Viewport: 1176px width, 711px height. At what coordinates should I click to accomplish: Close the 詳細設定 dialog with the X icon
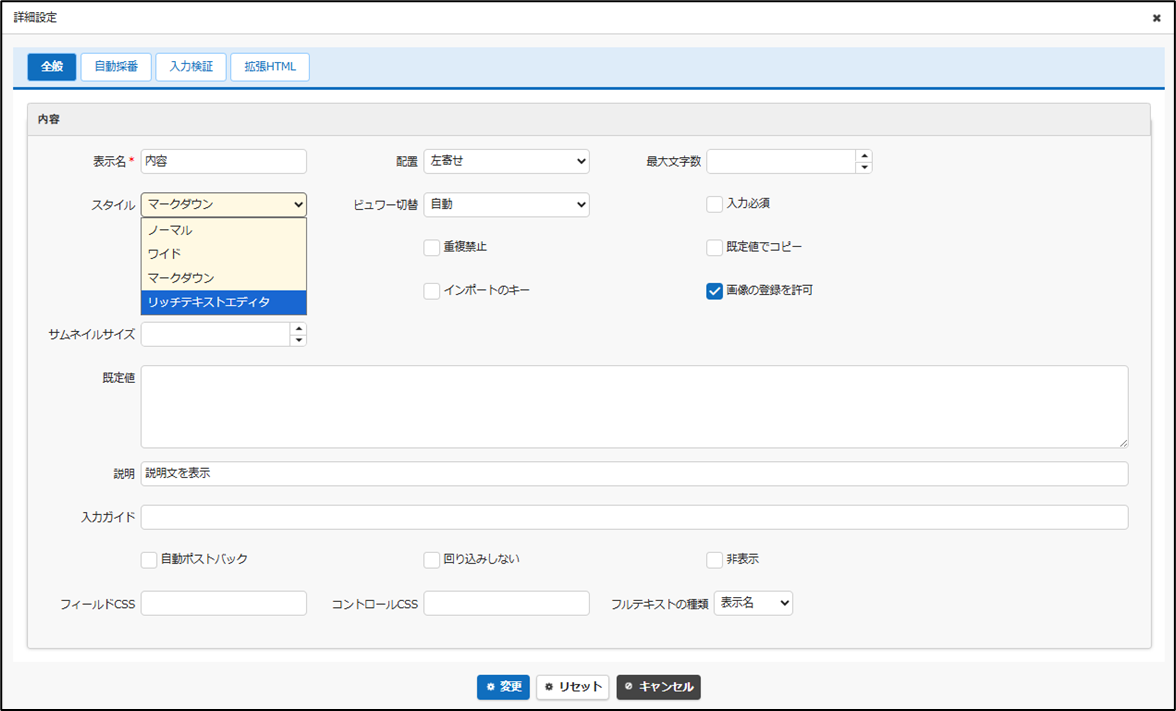pyautogui.click(x=1156, y=18)
